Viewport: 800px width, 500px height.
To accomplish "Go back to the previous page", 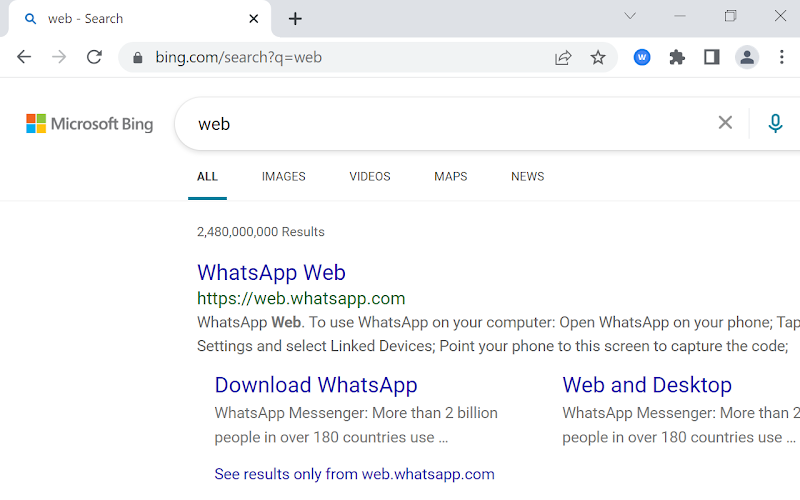I will click(24, 57).
